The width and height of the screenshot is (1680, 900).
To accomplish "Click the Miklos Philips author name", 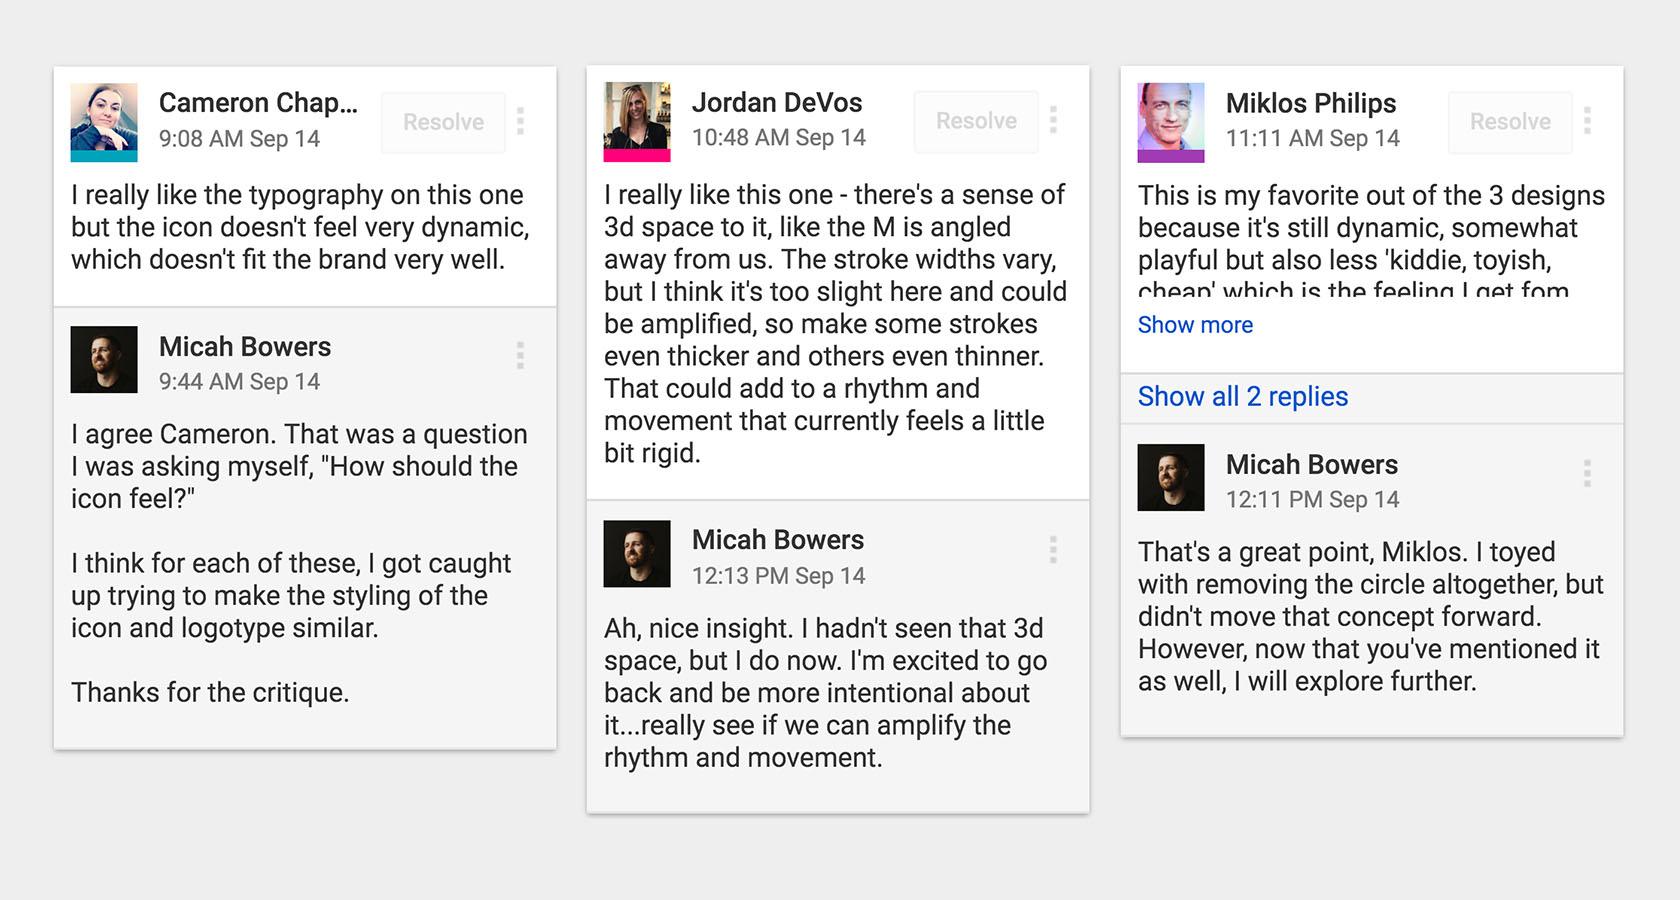I will [x=1311, y=103].
